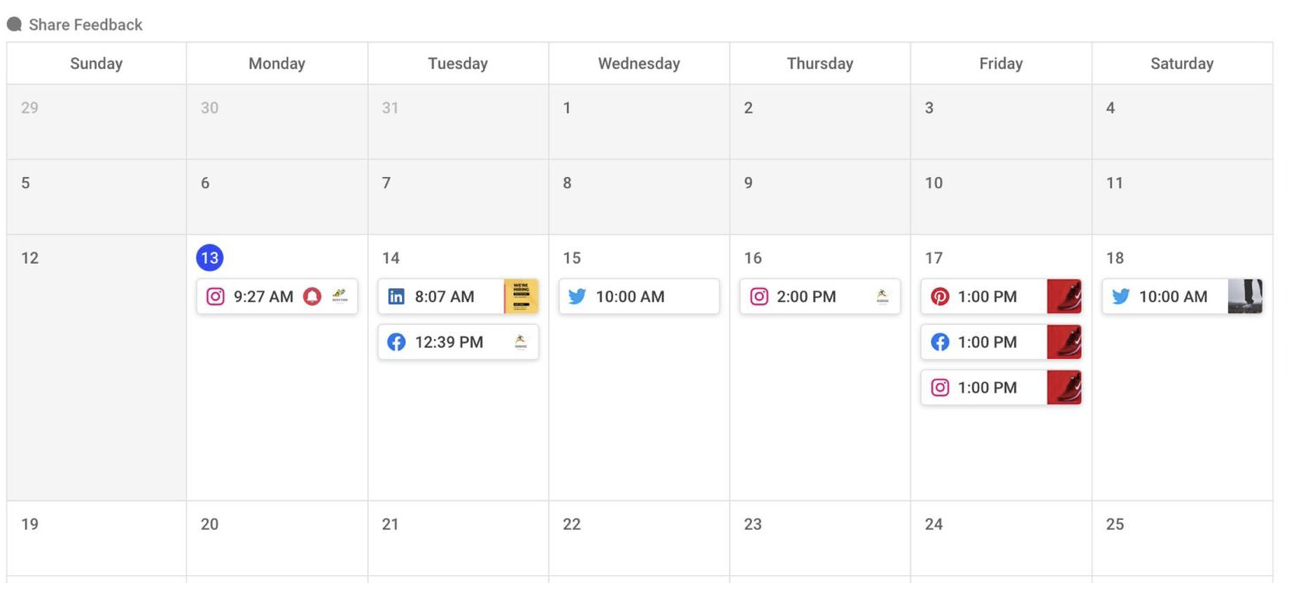1292x590 pixels.
Task: Select today's highlighted date 13
Action: (x=209, y=258)
